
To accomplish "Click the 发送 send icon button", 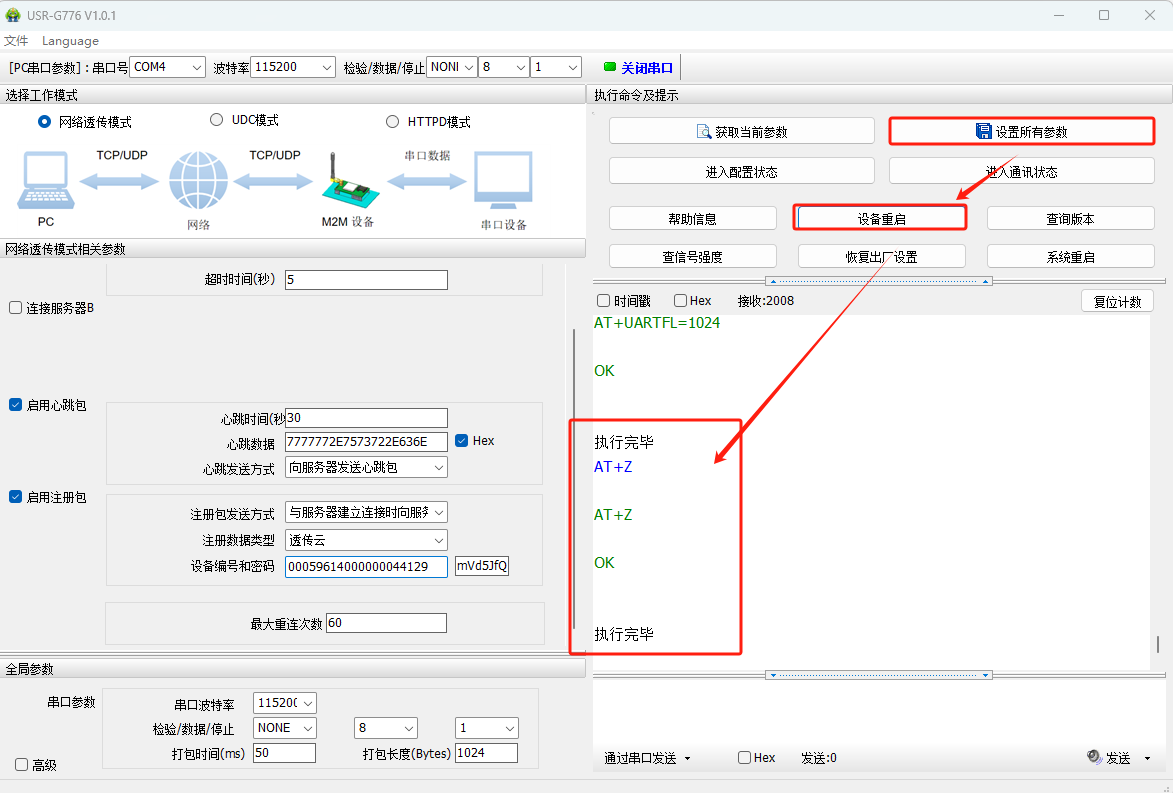I will 1094,758.
